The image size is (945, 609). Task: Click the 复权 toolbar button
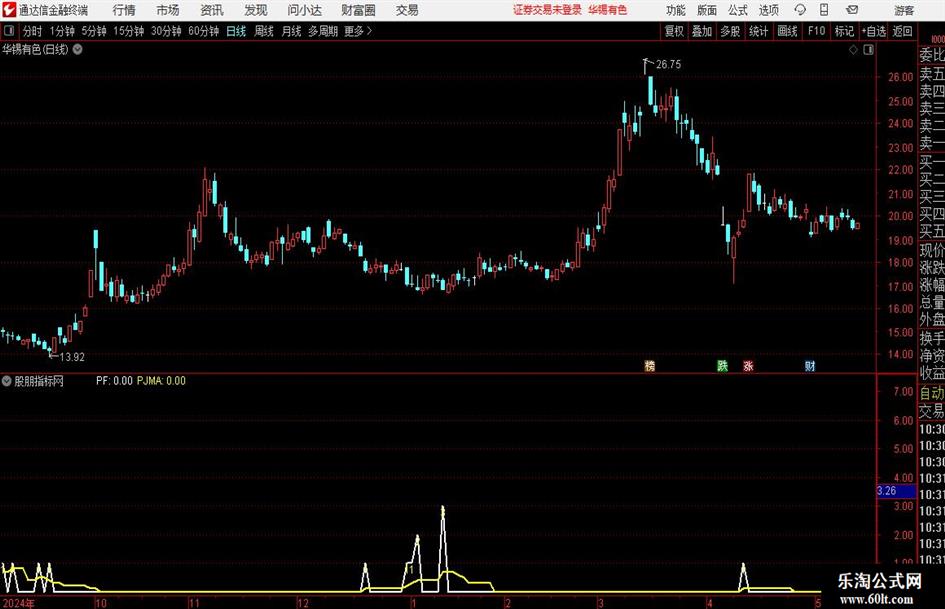coord(674,31)
